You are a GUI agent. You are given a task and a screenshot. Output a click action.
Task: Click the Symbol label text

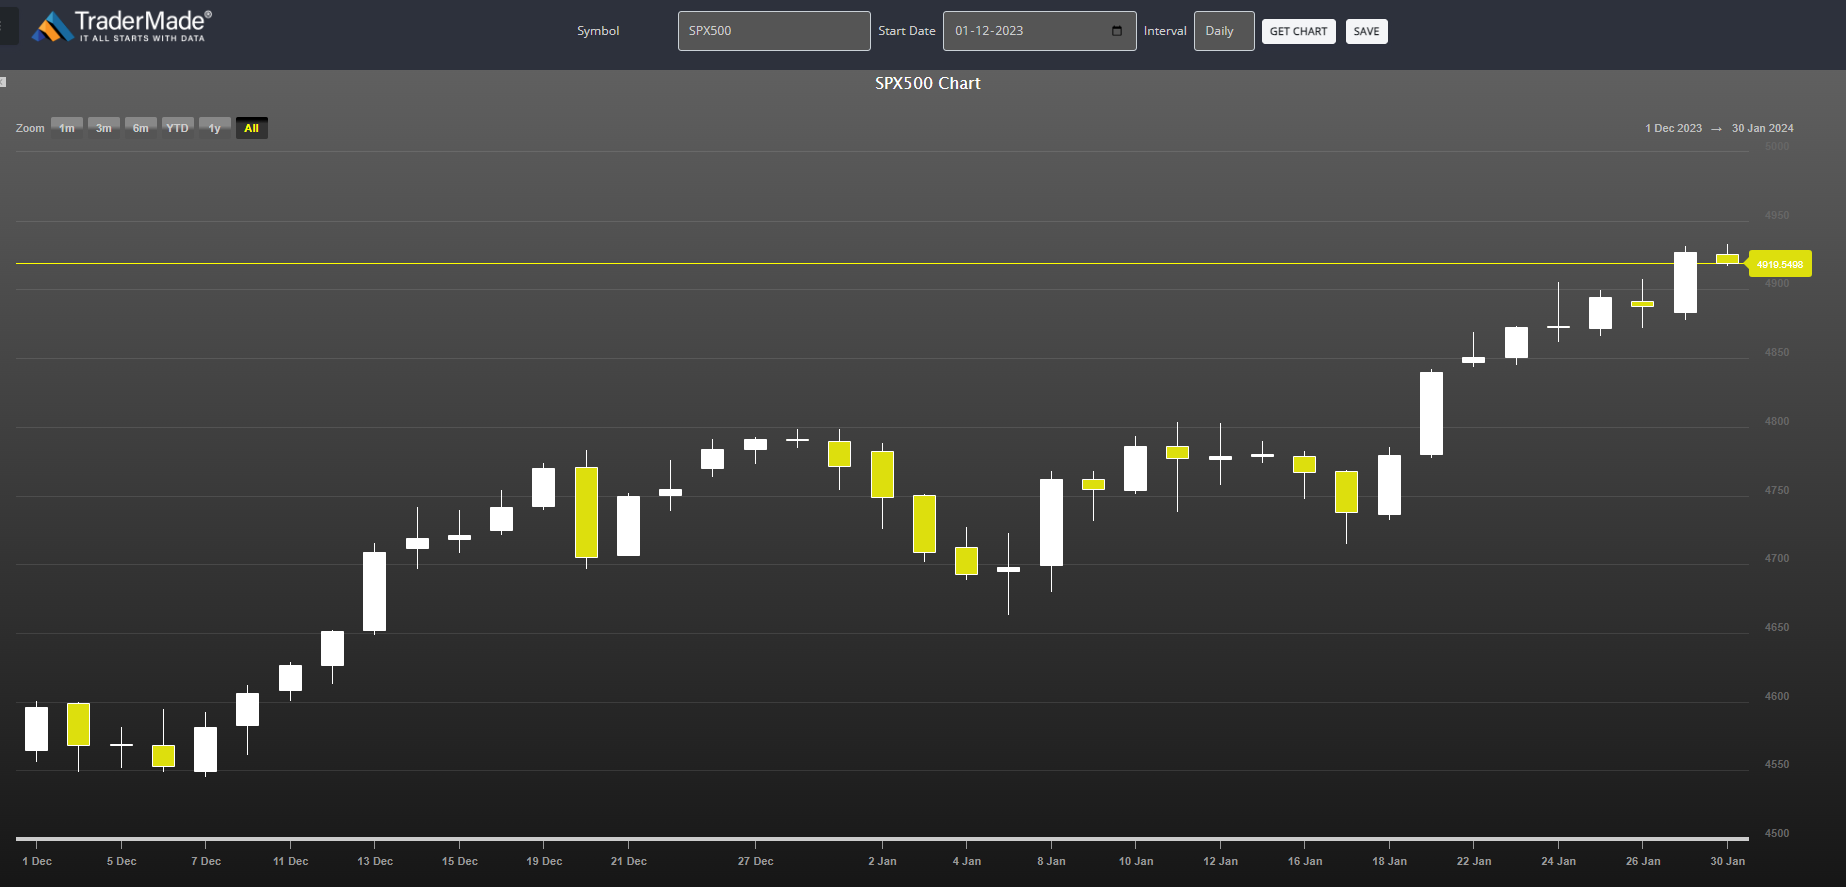[598, 31]
